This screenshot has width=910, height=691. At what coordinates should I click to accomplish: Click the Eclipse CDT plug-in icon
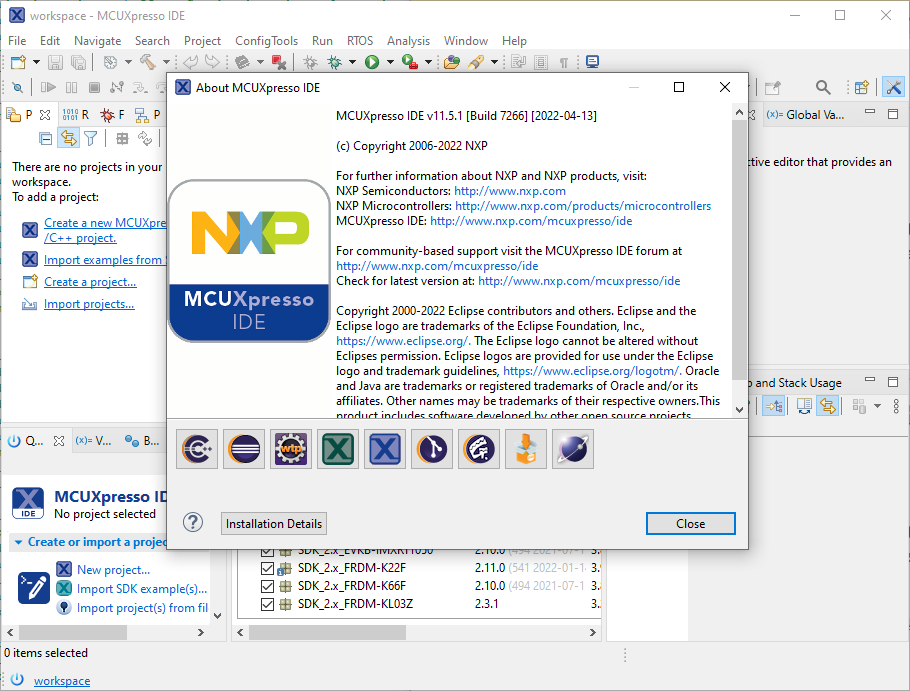[x=200, y=450]
